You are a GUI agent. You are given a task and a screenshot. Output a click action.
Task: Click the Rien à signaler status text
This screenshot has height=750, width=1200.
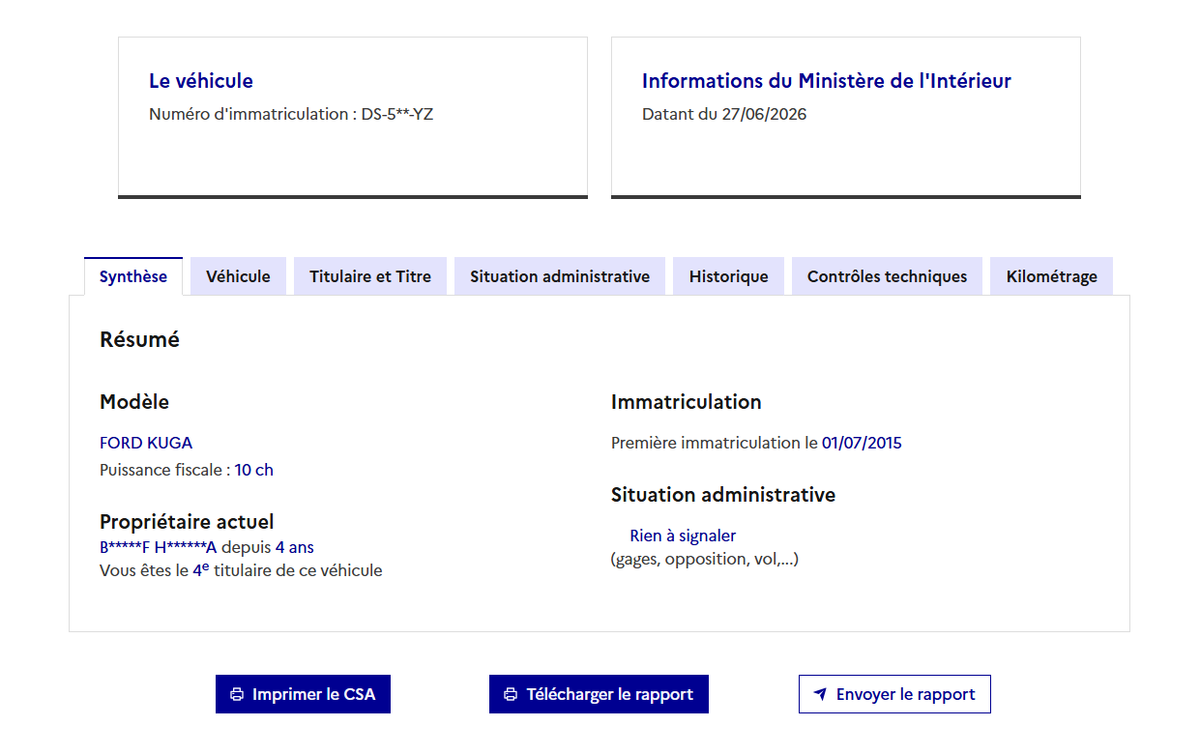tap(683, 536)
